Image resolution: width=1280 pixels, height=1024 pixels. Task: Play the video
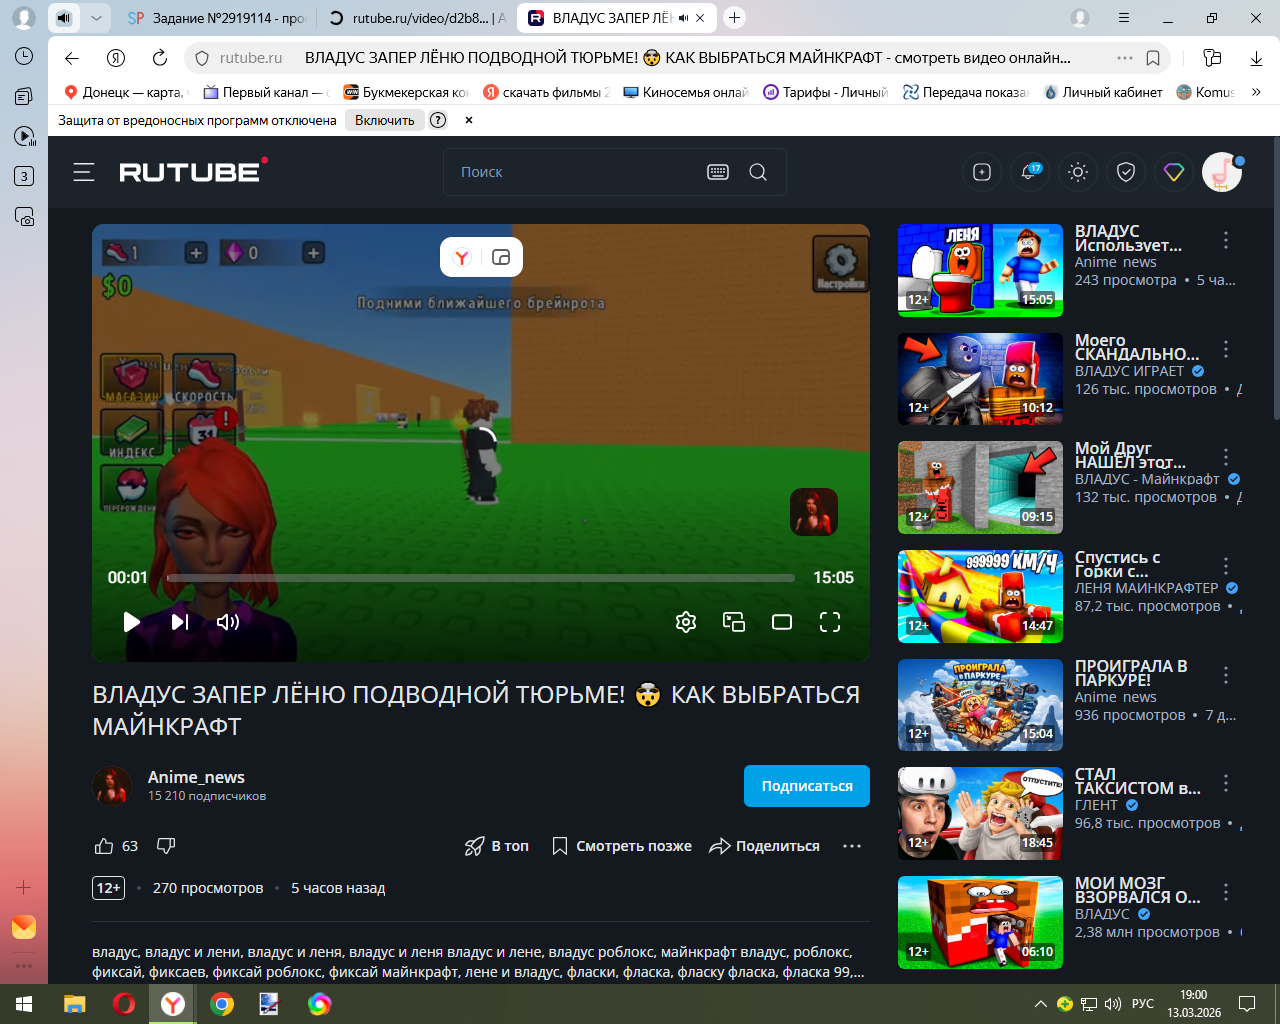click(131, 622)
